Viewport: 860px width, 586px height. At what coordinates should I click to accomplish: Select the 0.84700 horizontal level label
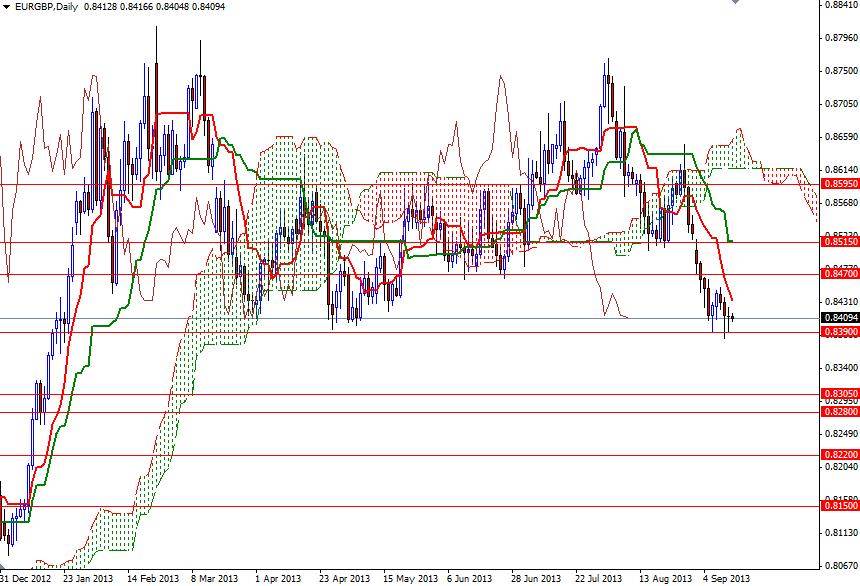click(840, 273)
